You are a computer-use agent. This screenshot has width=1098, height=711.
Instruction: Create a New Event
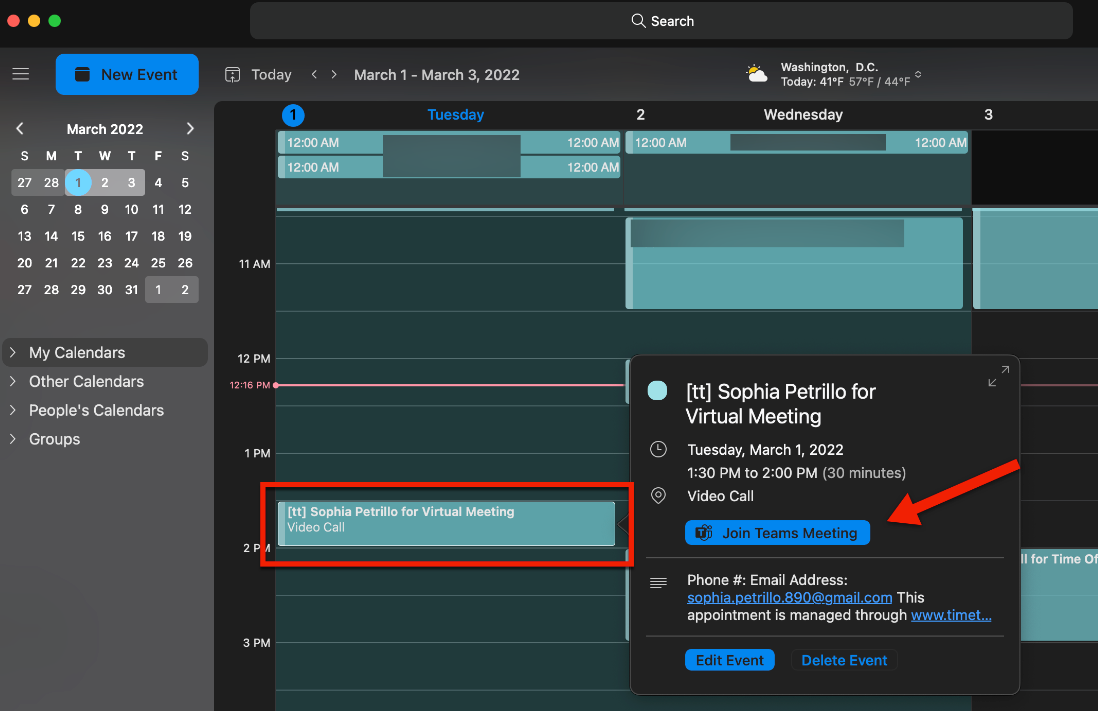tap(127, 74)
